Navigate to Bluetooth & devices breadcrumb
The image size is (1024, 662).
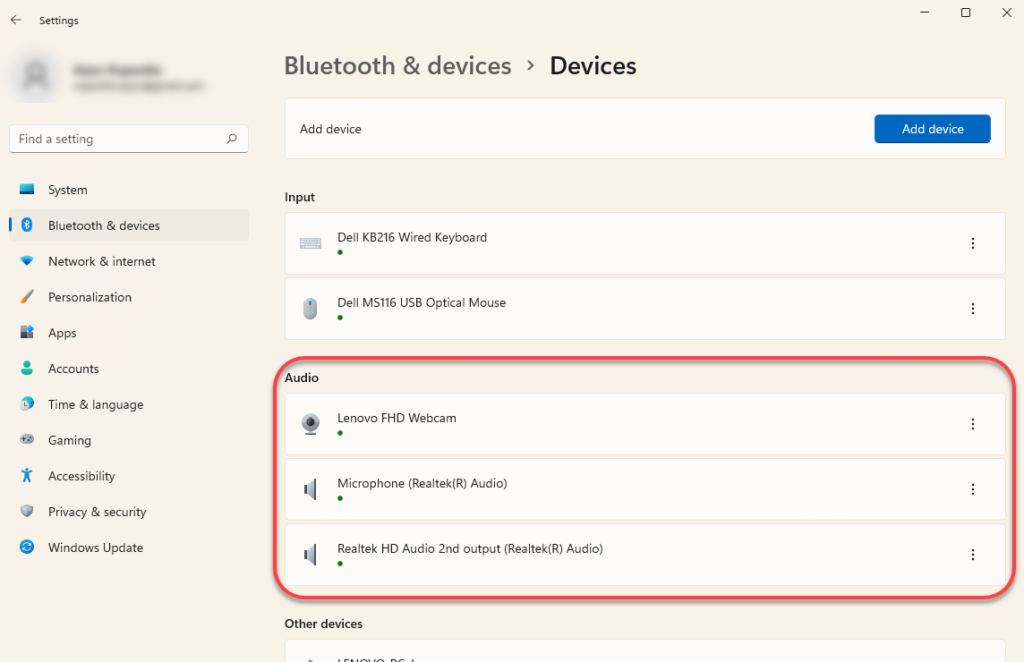(x=397, y=66)
